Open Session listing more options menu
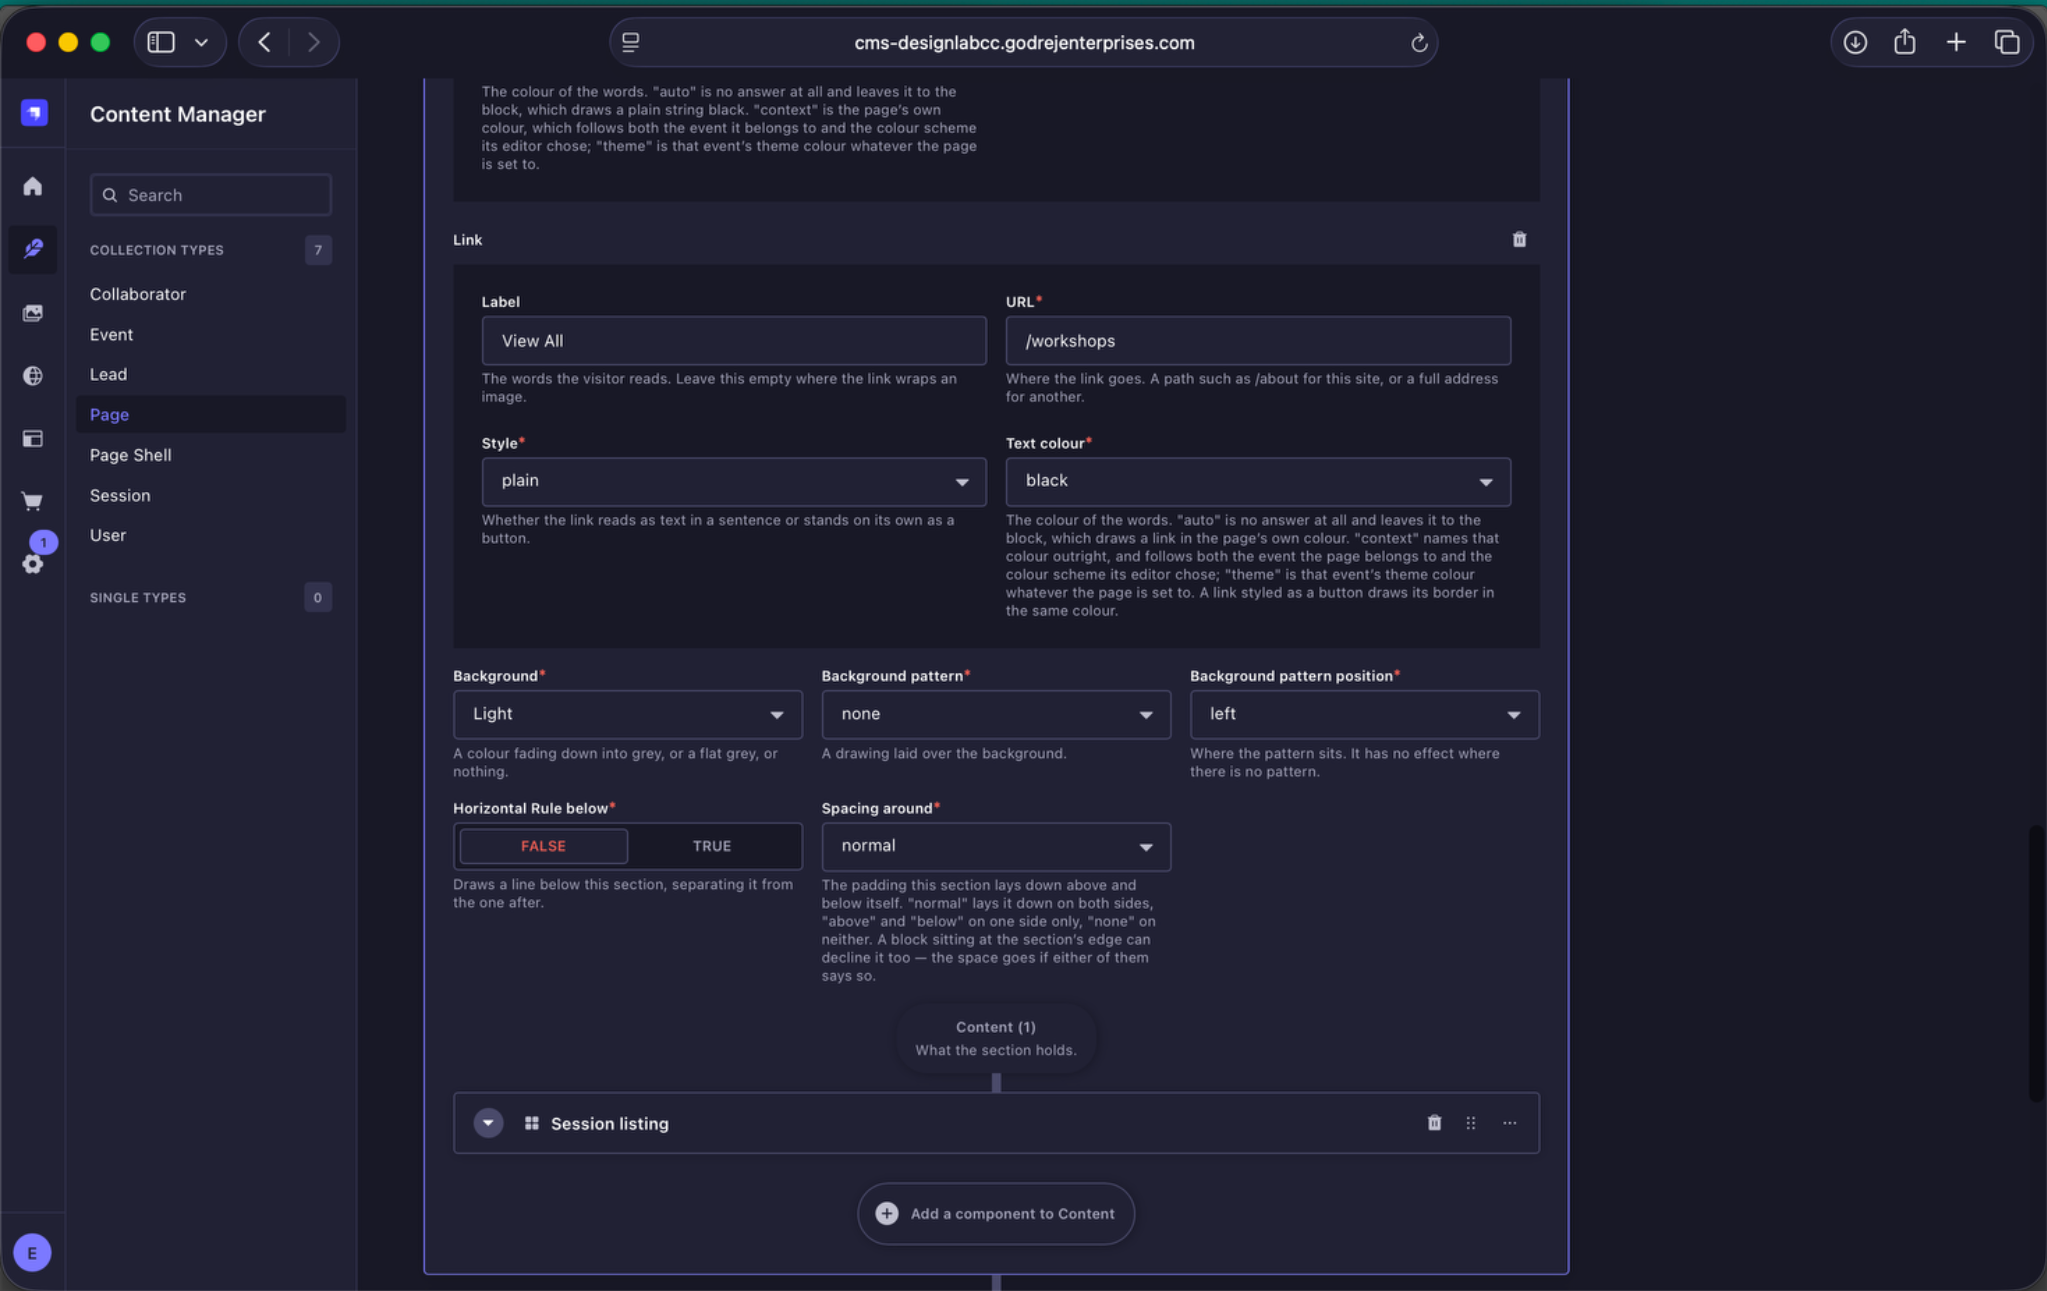The width and height of the screenshot is (2047, 1291). point(1509,1122)
